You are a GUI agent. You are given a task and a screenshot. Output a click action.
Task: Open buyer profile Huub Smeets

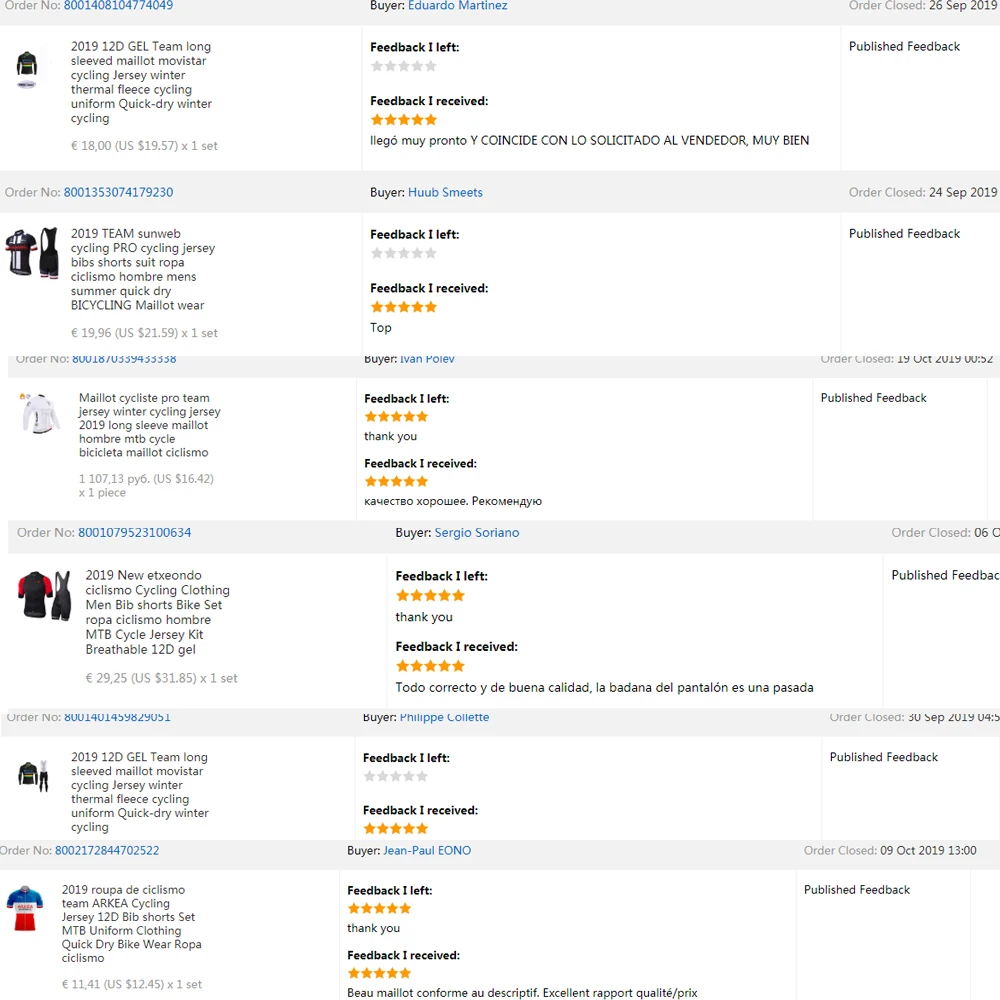tap(445, 192)
